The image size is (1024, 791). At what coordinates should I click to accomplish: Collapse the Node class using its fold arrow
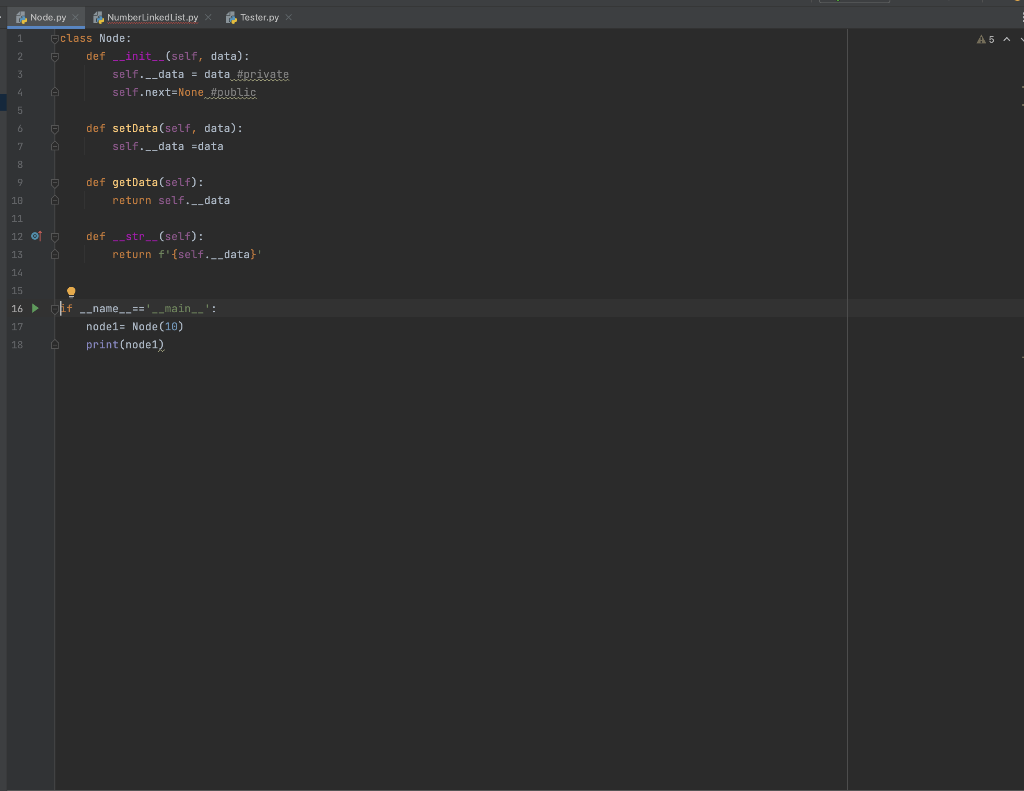pos(56,38)
